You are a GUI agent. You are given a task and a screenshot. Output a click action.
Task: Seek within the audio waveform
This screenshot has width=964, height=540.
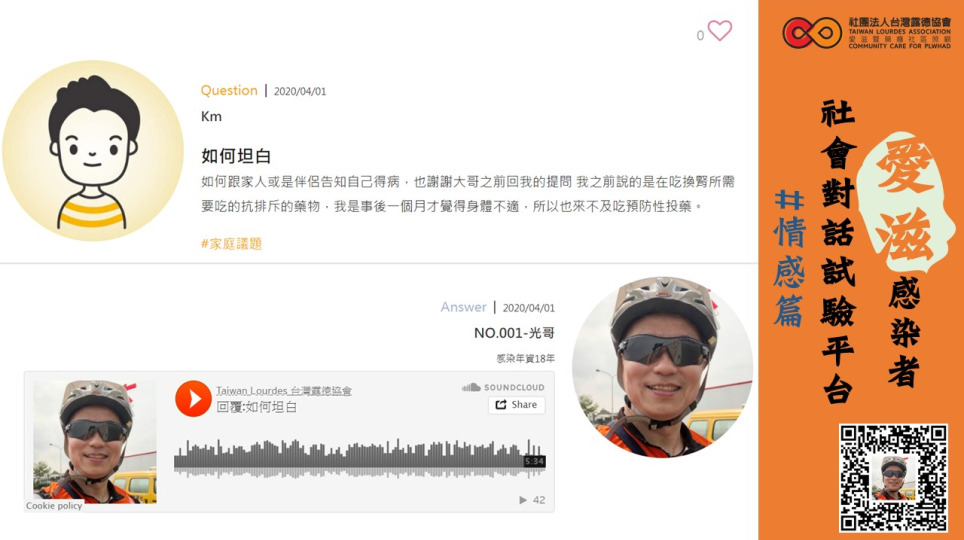pos(360,459)
